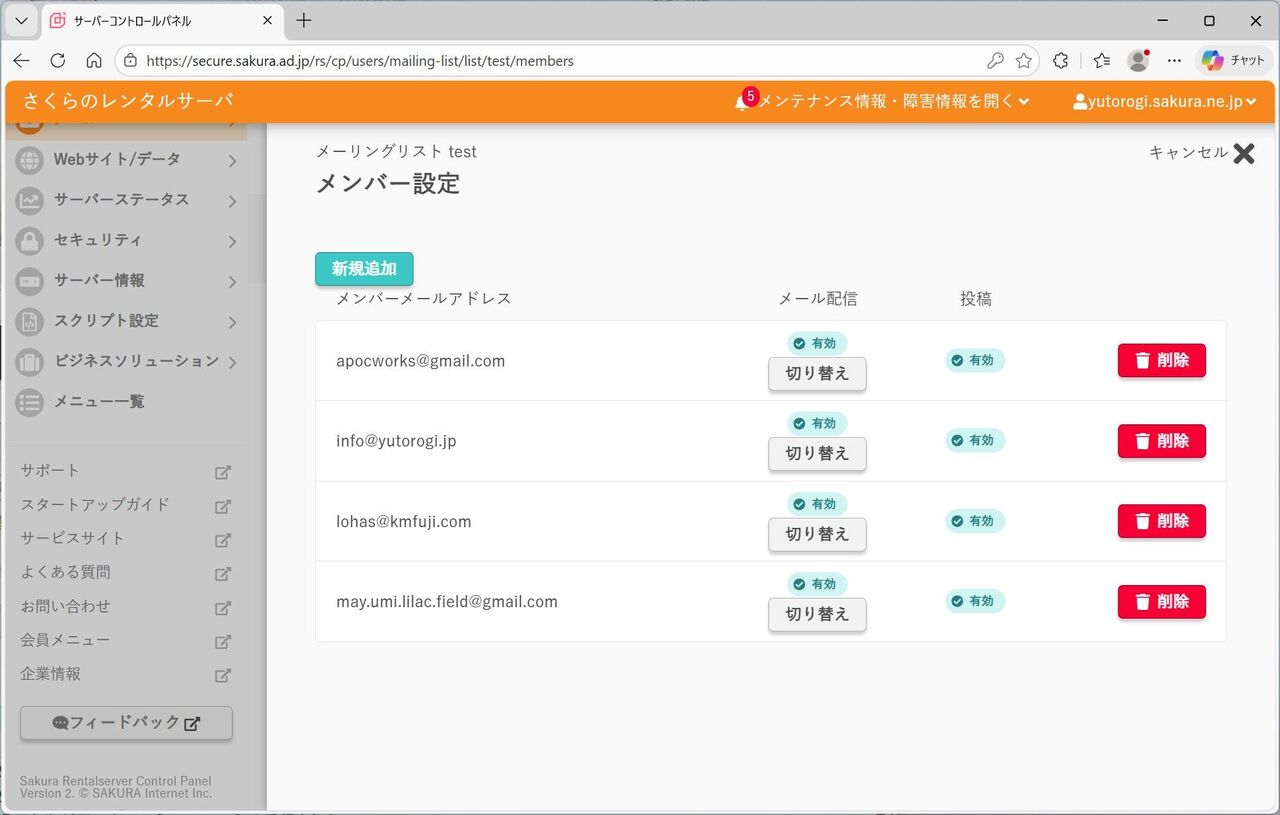
Task: Click メンバーメールアドレス column header
Action: (424, 299)
